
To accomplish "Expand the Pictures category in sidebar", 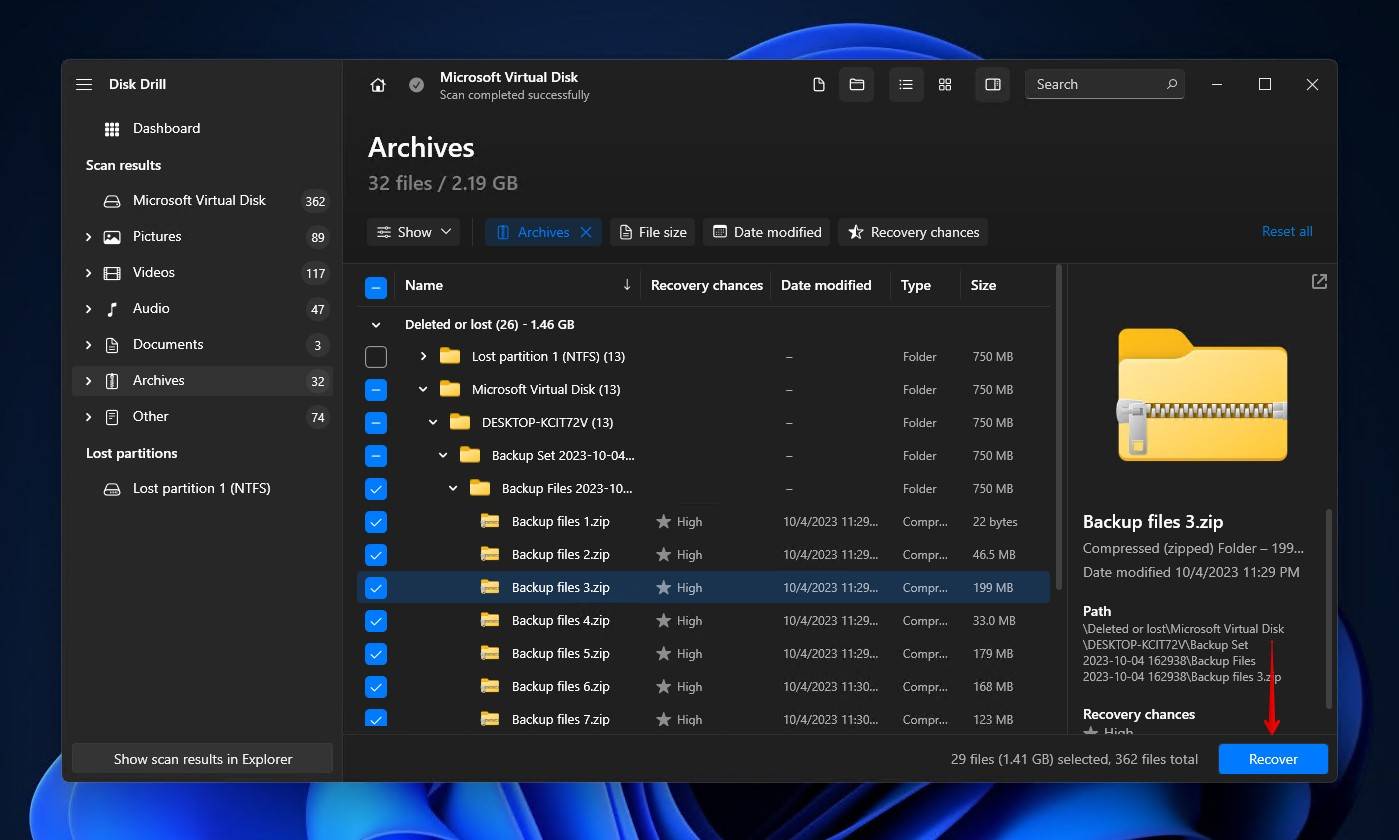I will pos(88,237).
